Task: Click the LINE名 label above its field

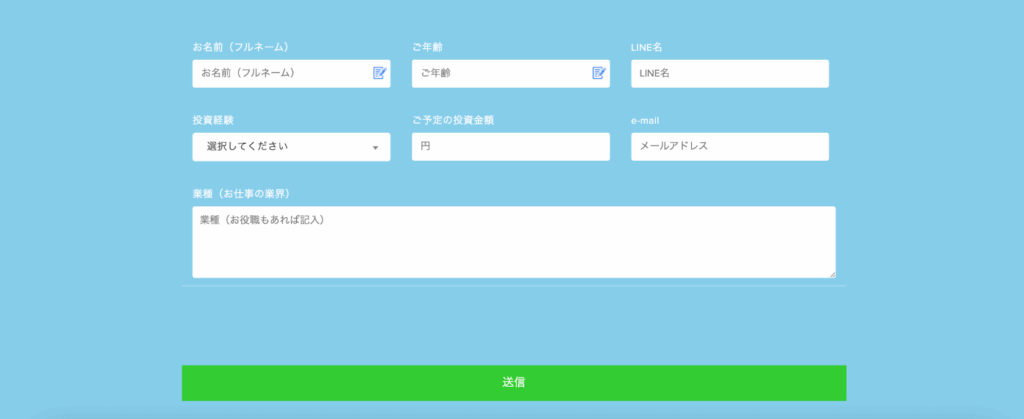Action: [x=647, y=47]
